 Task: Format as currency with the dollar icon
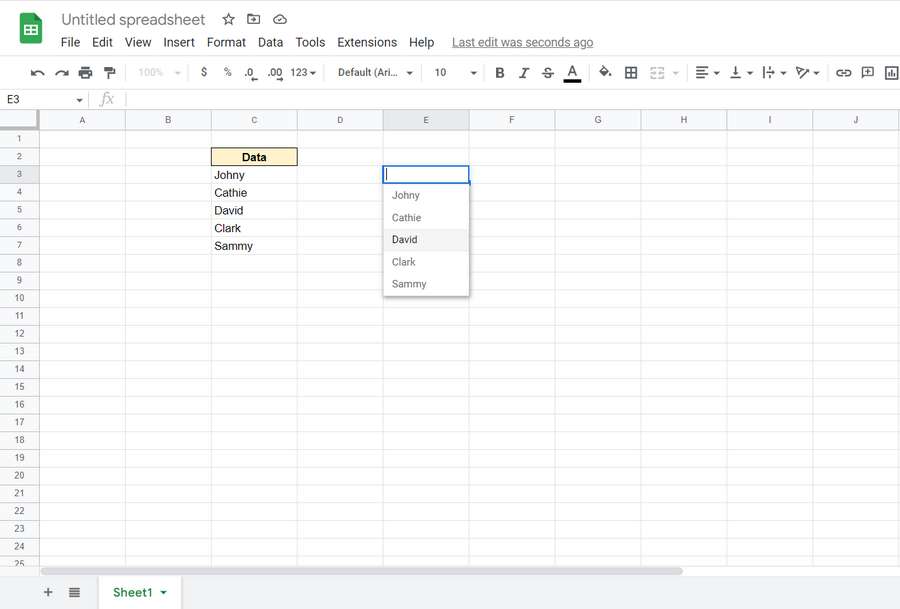(204, 72)
